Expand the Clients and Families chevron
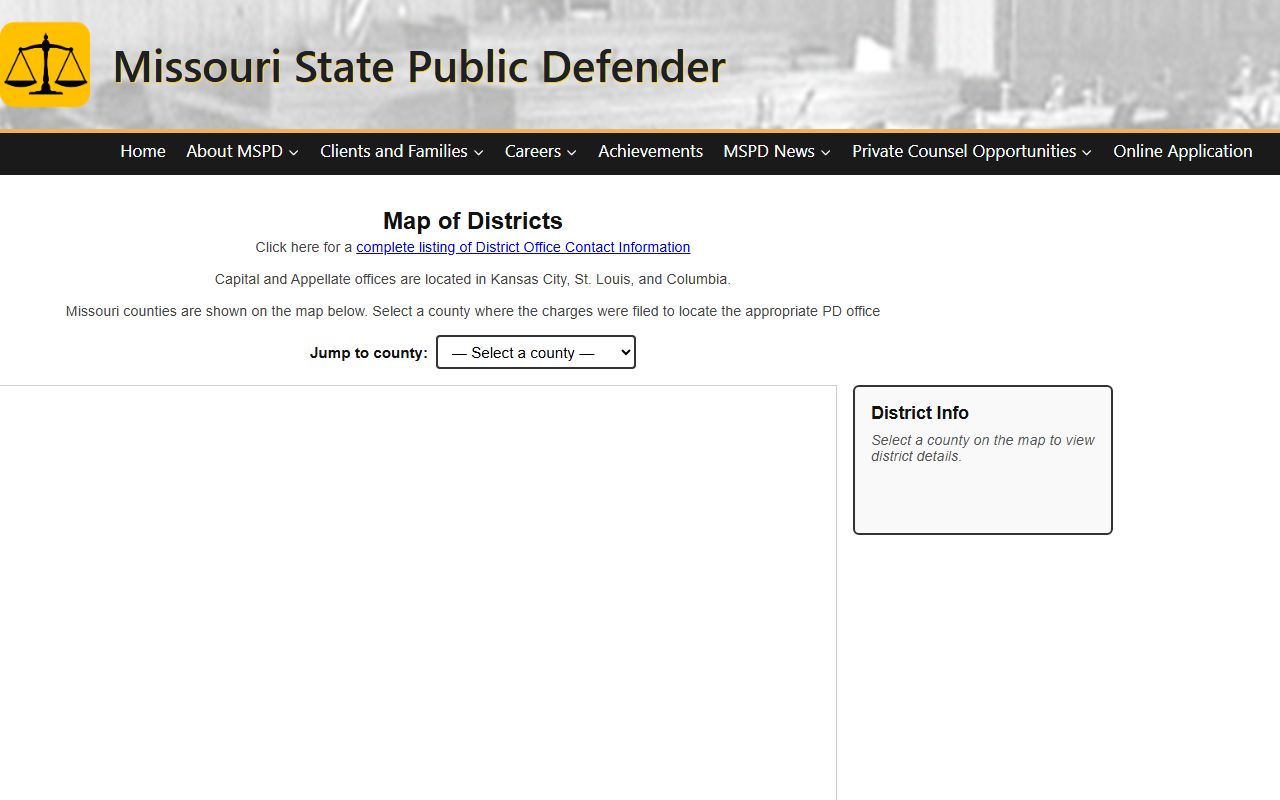1280x800 pixels. click(x=478, y=152)
